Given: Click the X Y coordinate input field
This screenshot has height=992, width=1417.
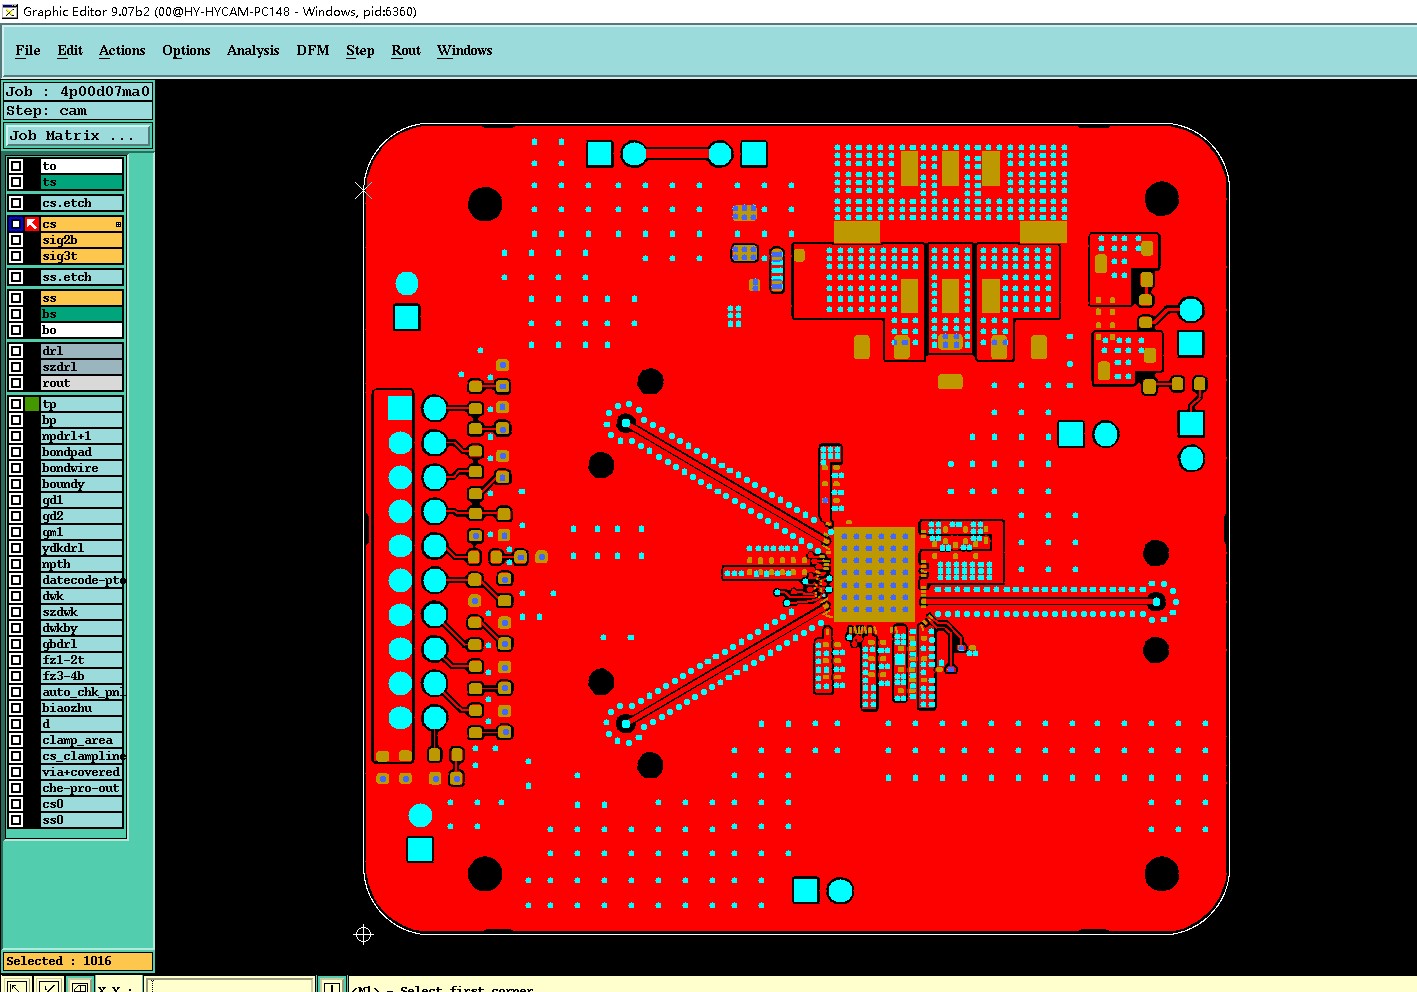Looking at the screenshot, I should click(230, 986).
